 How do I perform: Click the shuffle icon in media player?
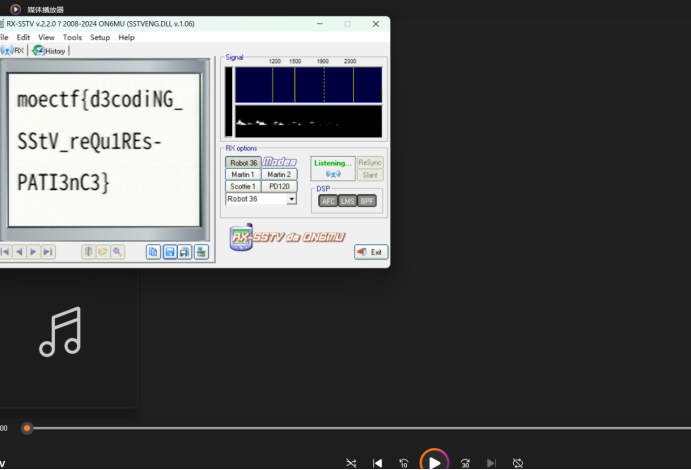pos(351,463)
